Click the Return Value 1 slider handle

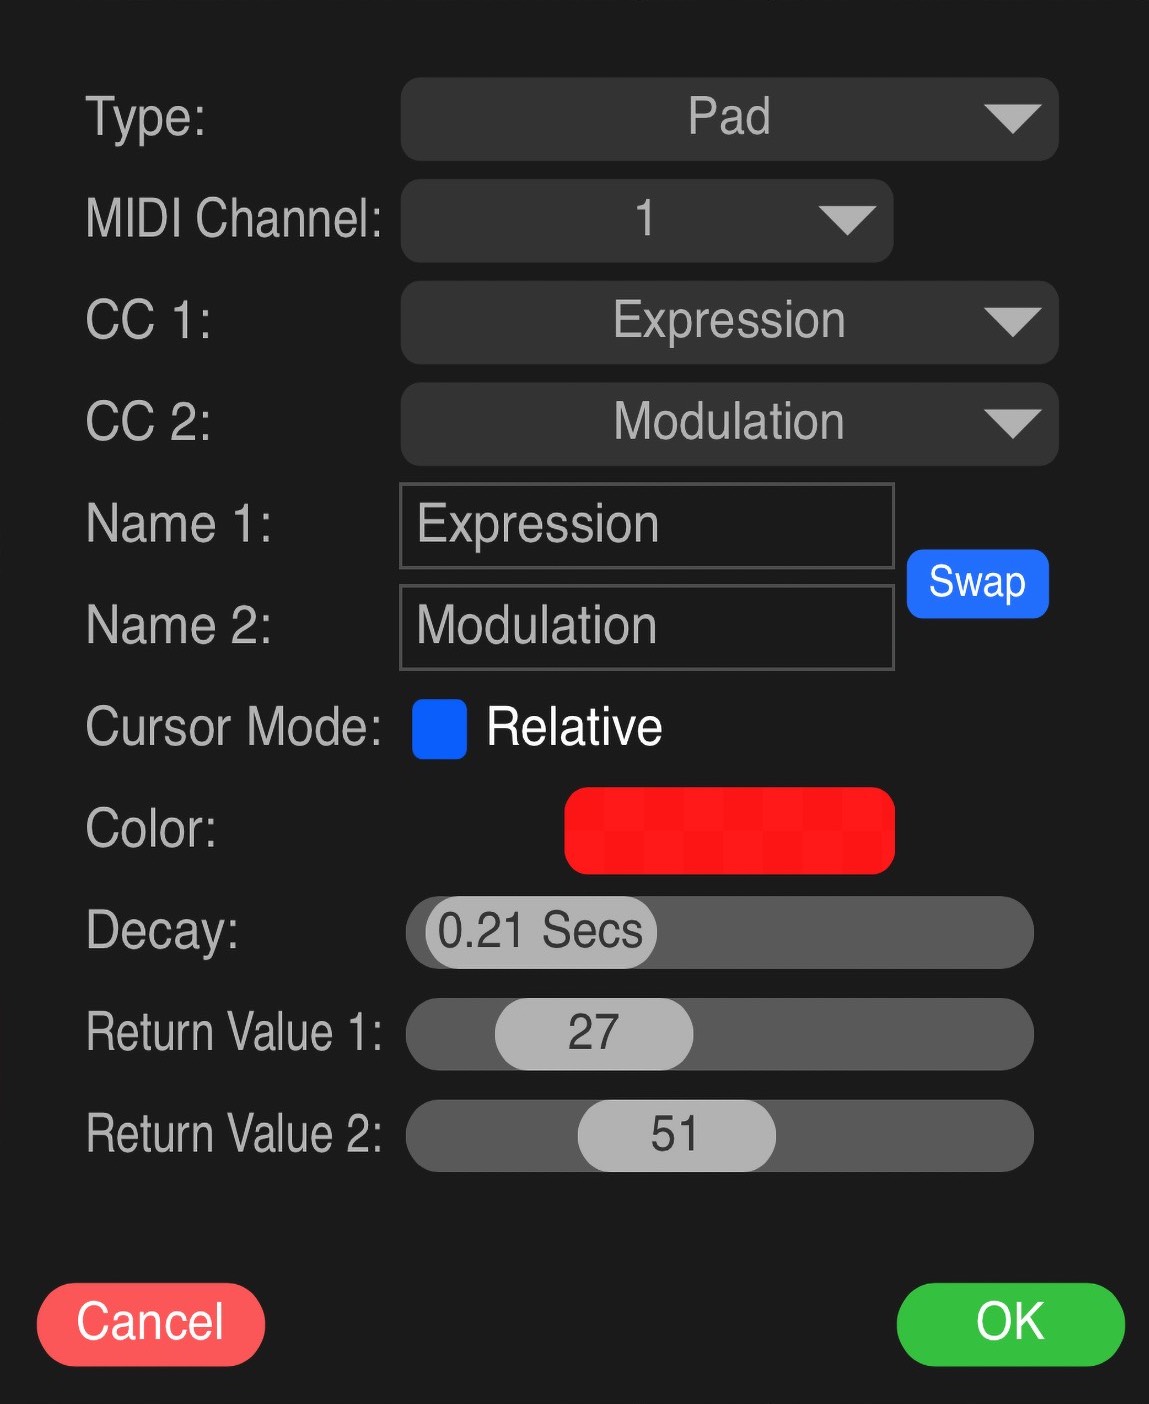pos(593,1034)
